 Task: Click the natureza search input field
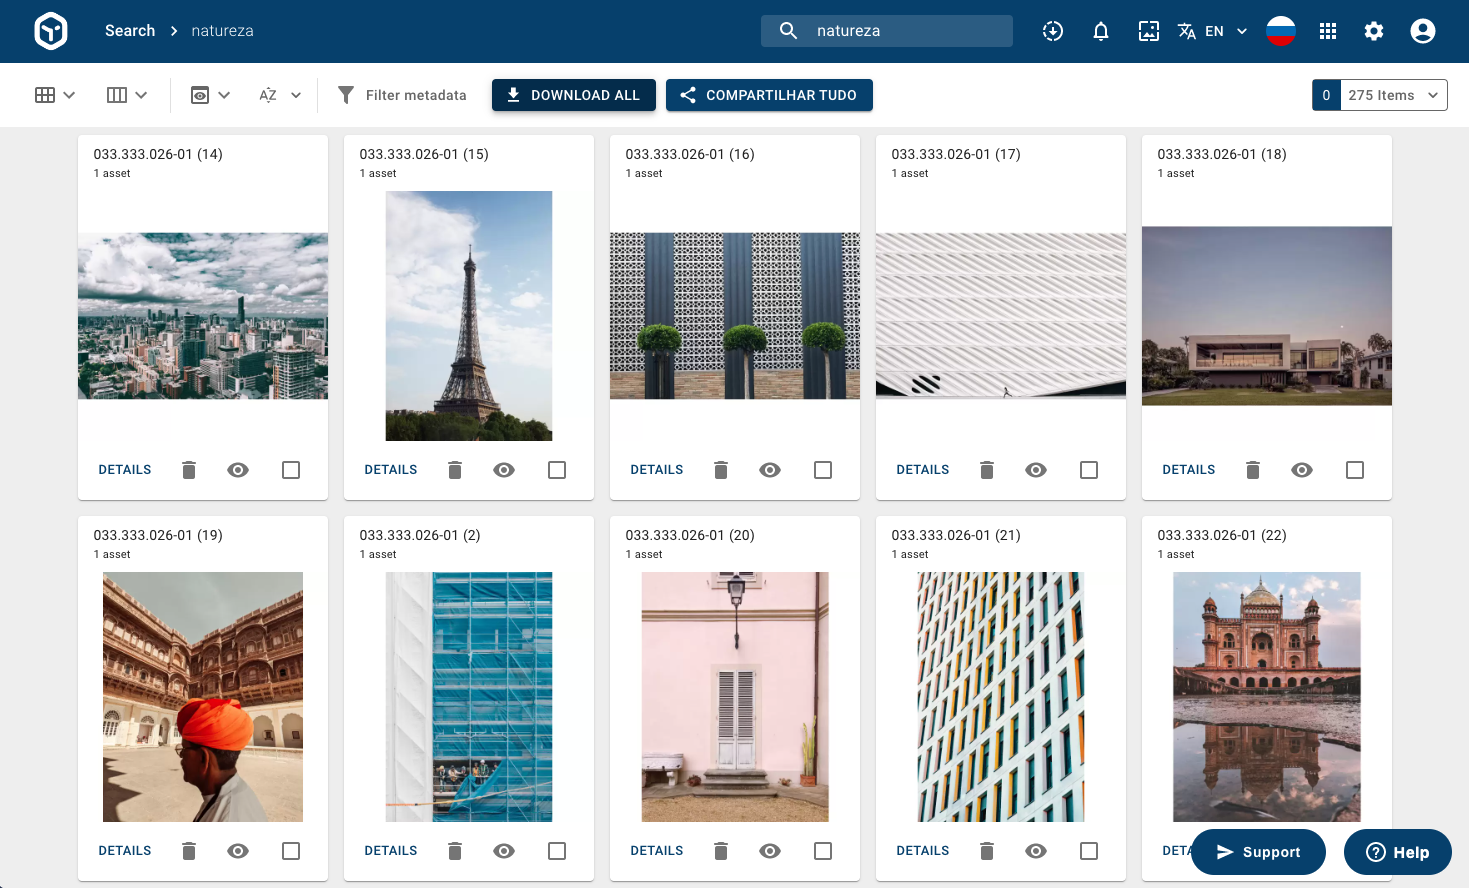tap(887, 31)
